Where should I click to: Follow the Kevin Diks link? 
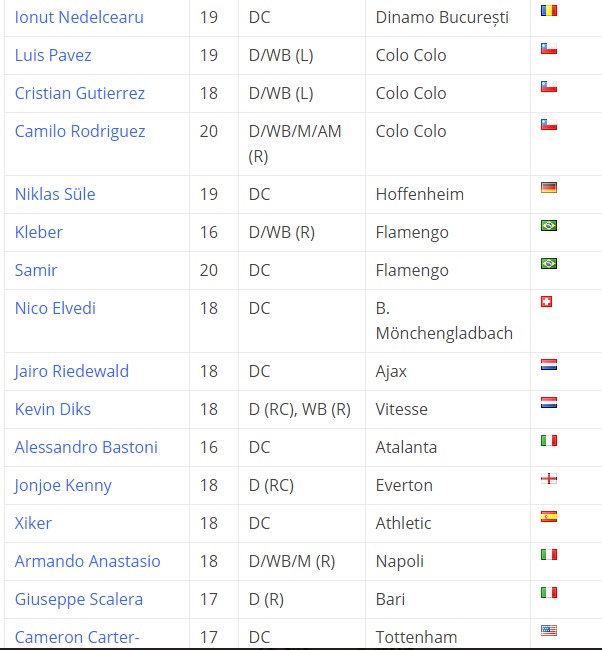point(53,409)
